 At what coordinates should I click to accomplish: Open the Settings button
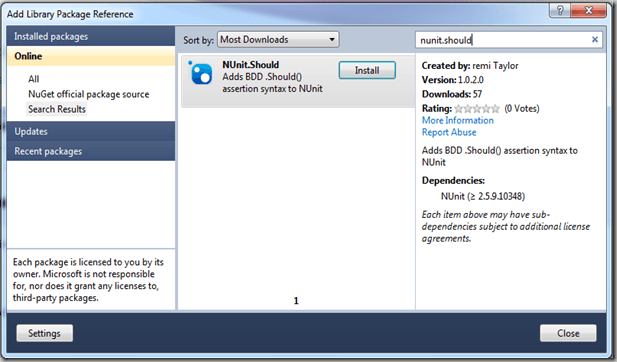(x=44, y=333)
